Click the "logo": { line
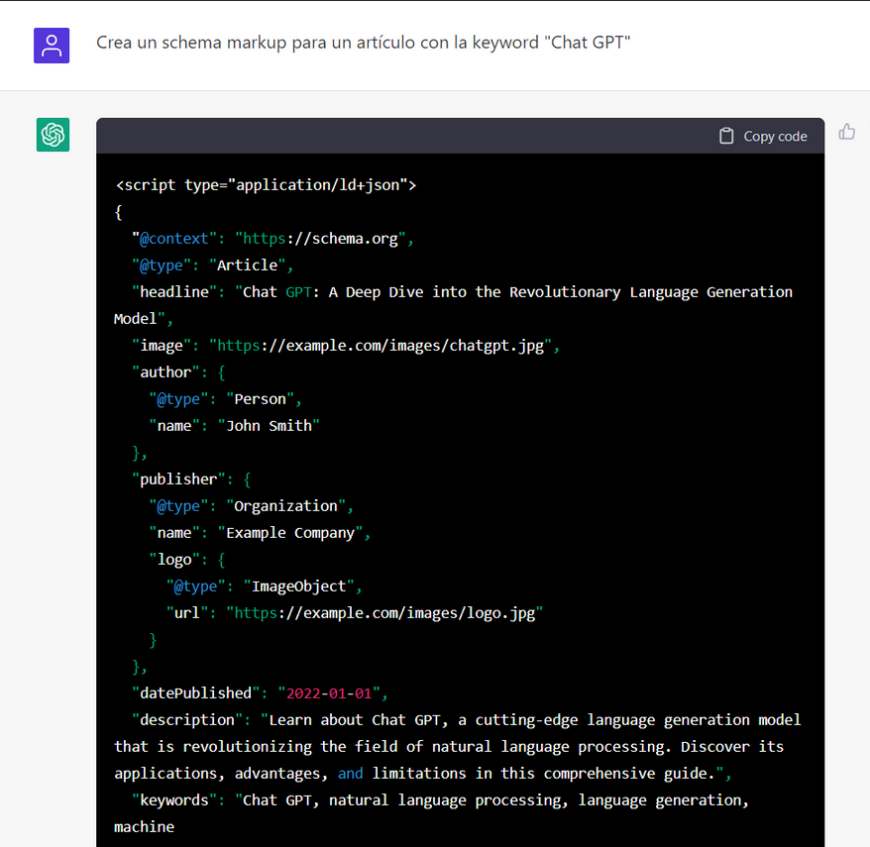 click(x=187, y=560)
